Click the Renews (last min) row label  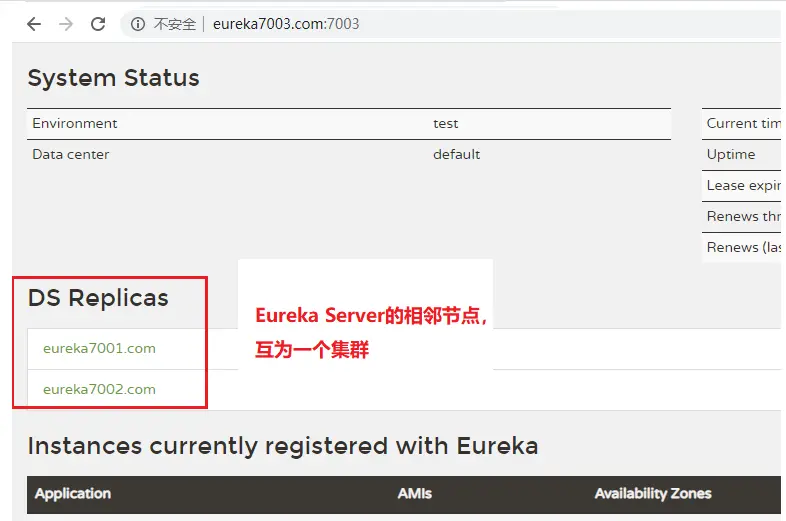(x=743, y=248)
